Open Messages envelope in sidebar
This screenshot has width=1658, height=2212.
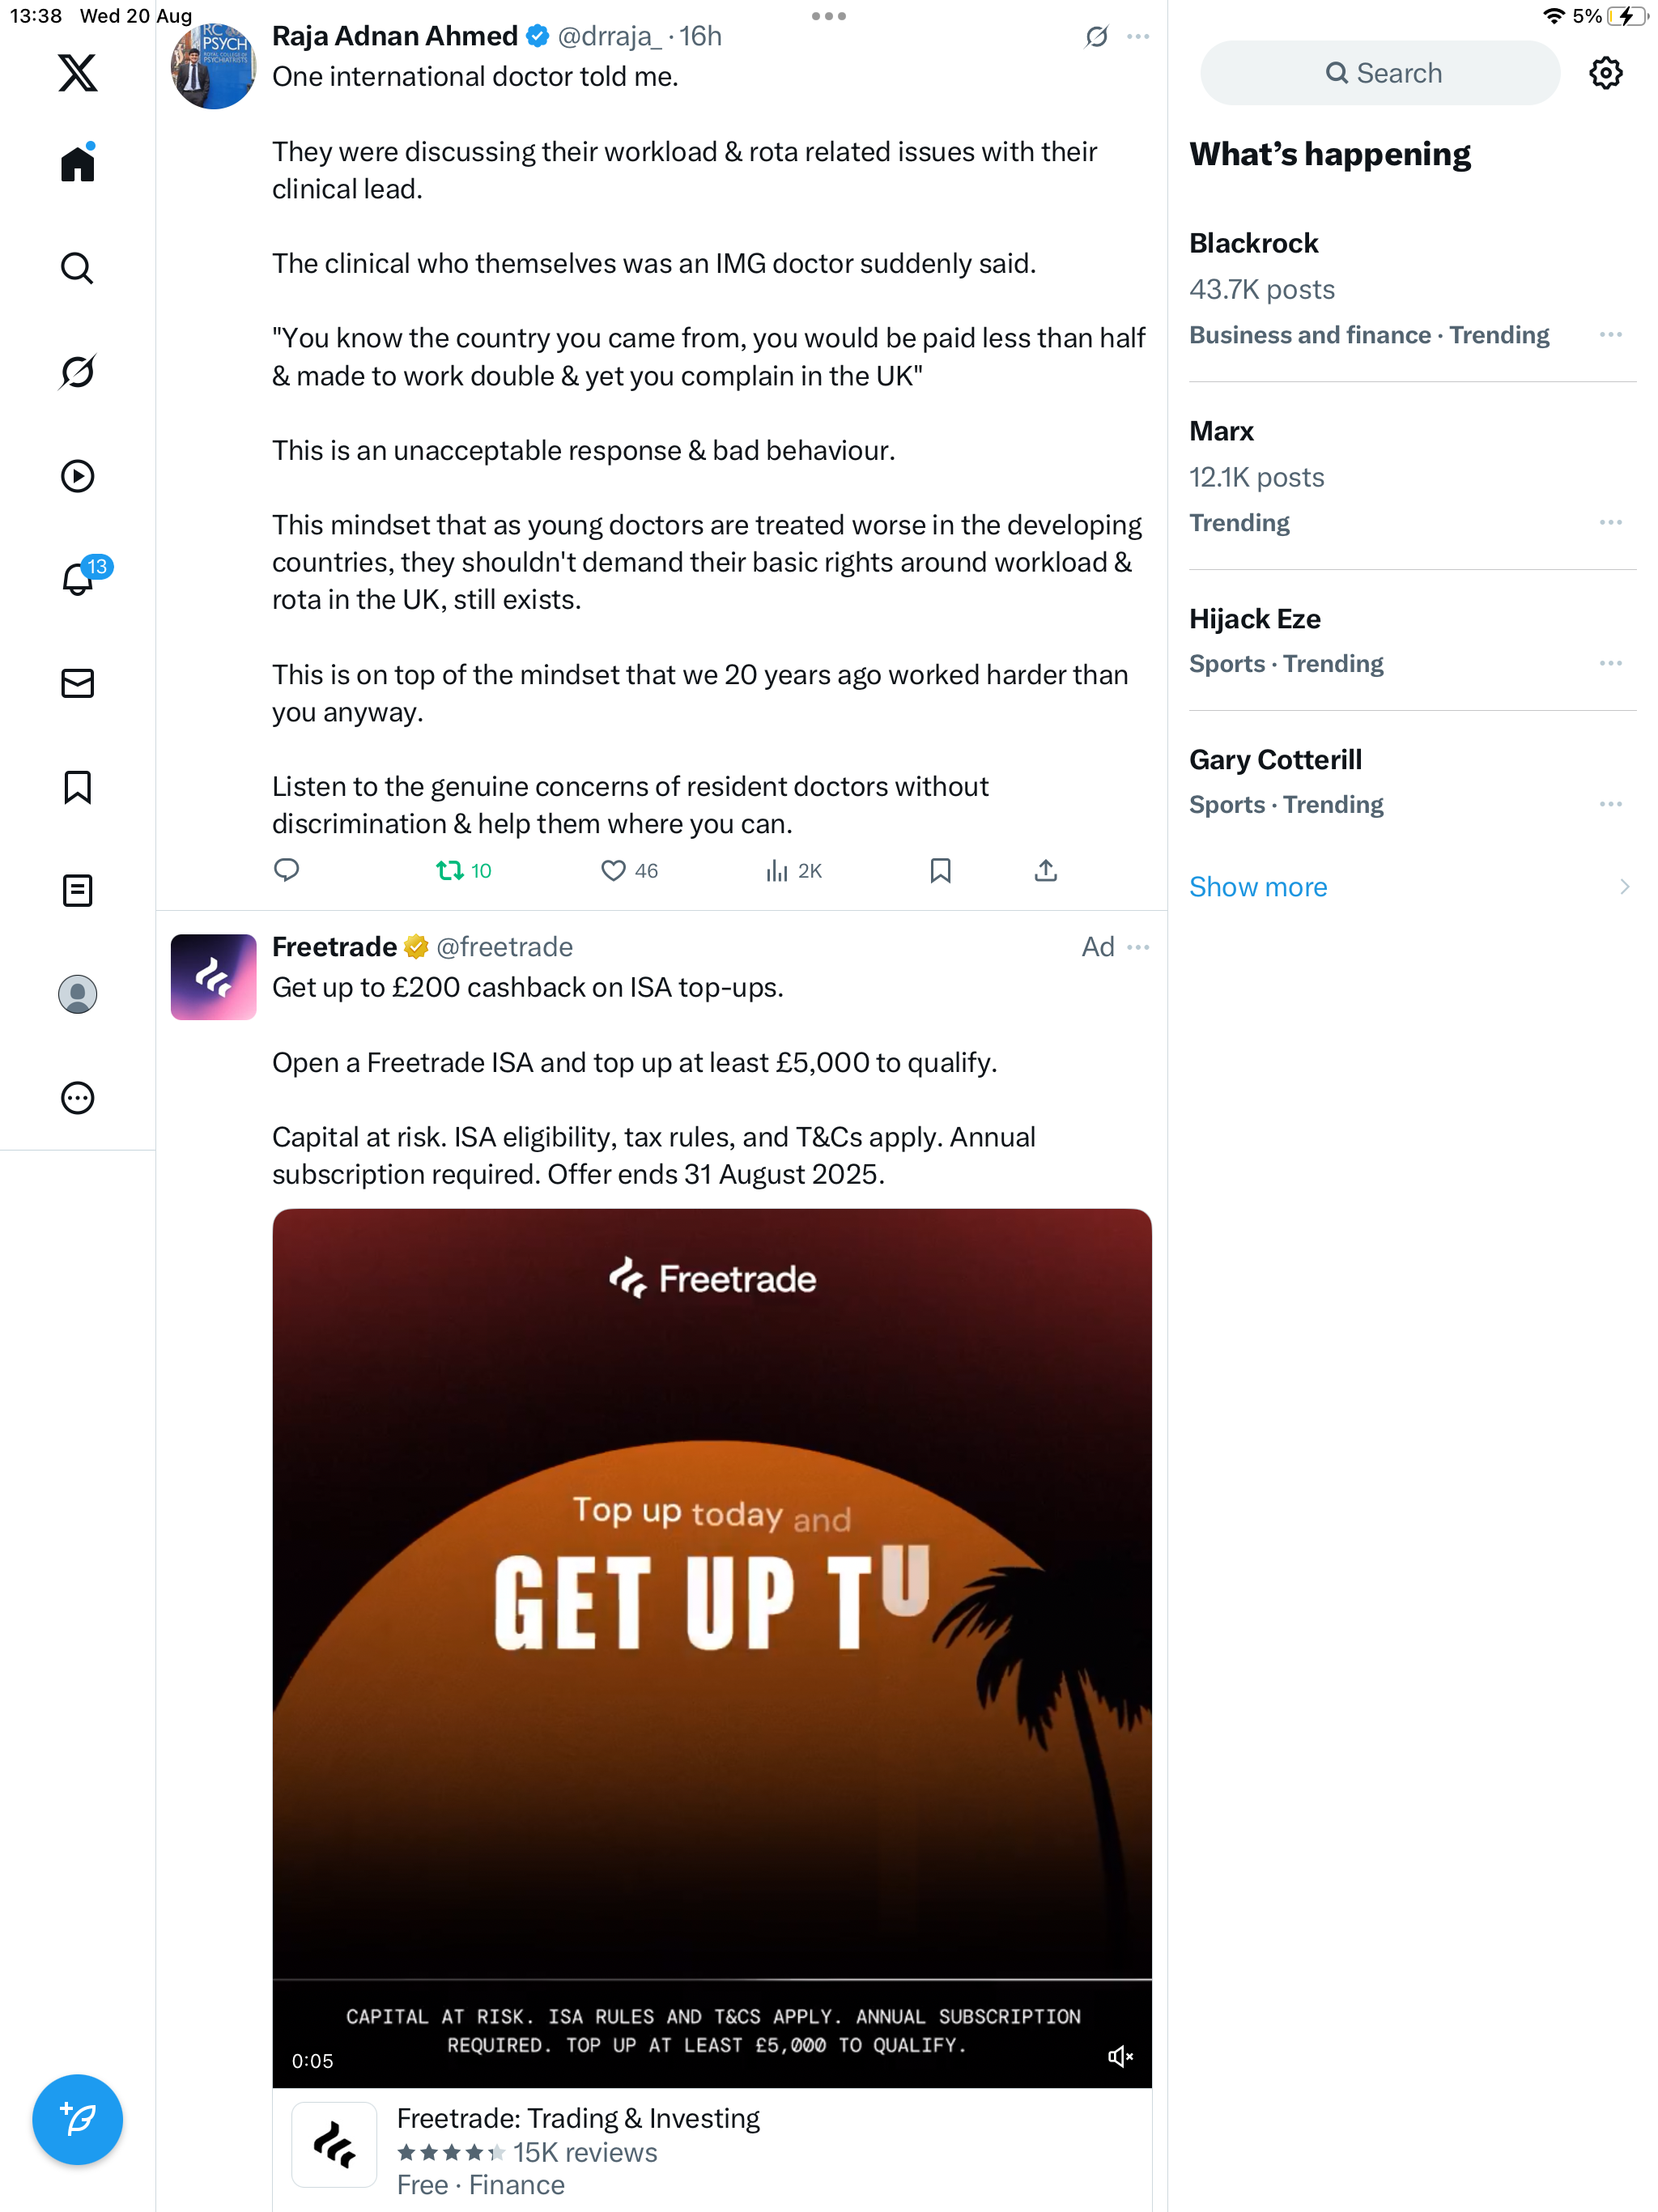[77, 683]
